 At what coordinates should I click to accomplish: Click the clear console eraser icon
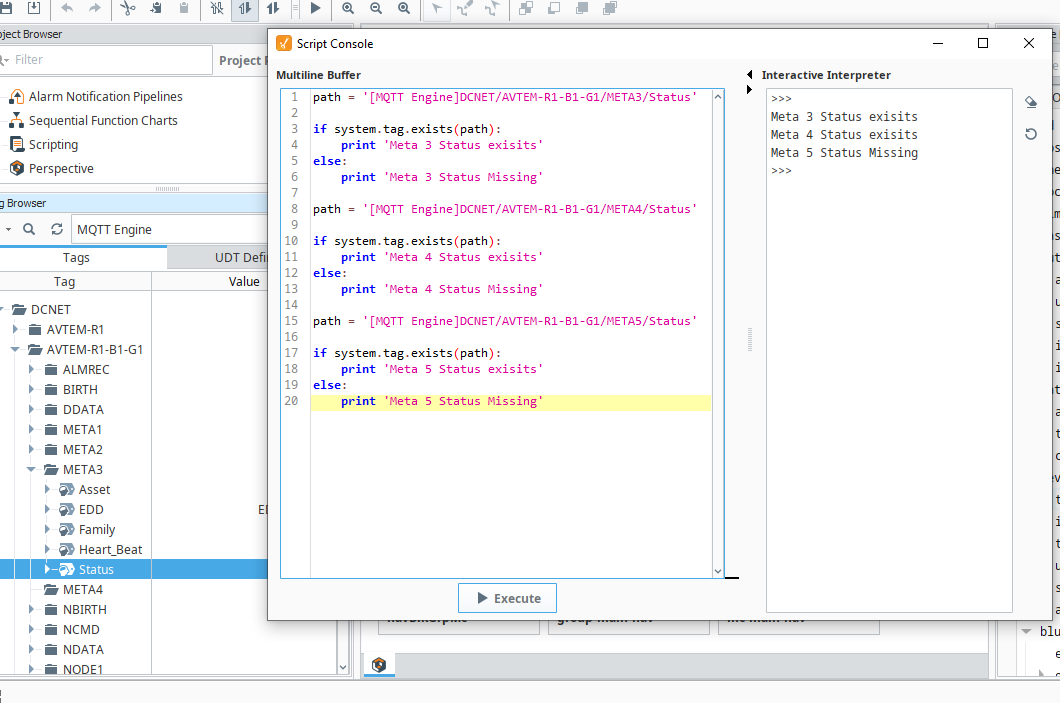point(1030,102)
